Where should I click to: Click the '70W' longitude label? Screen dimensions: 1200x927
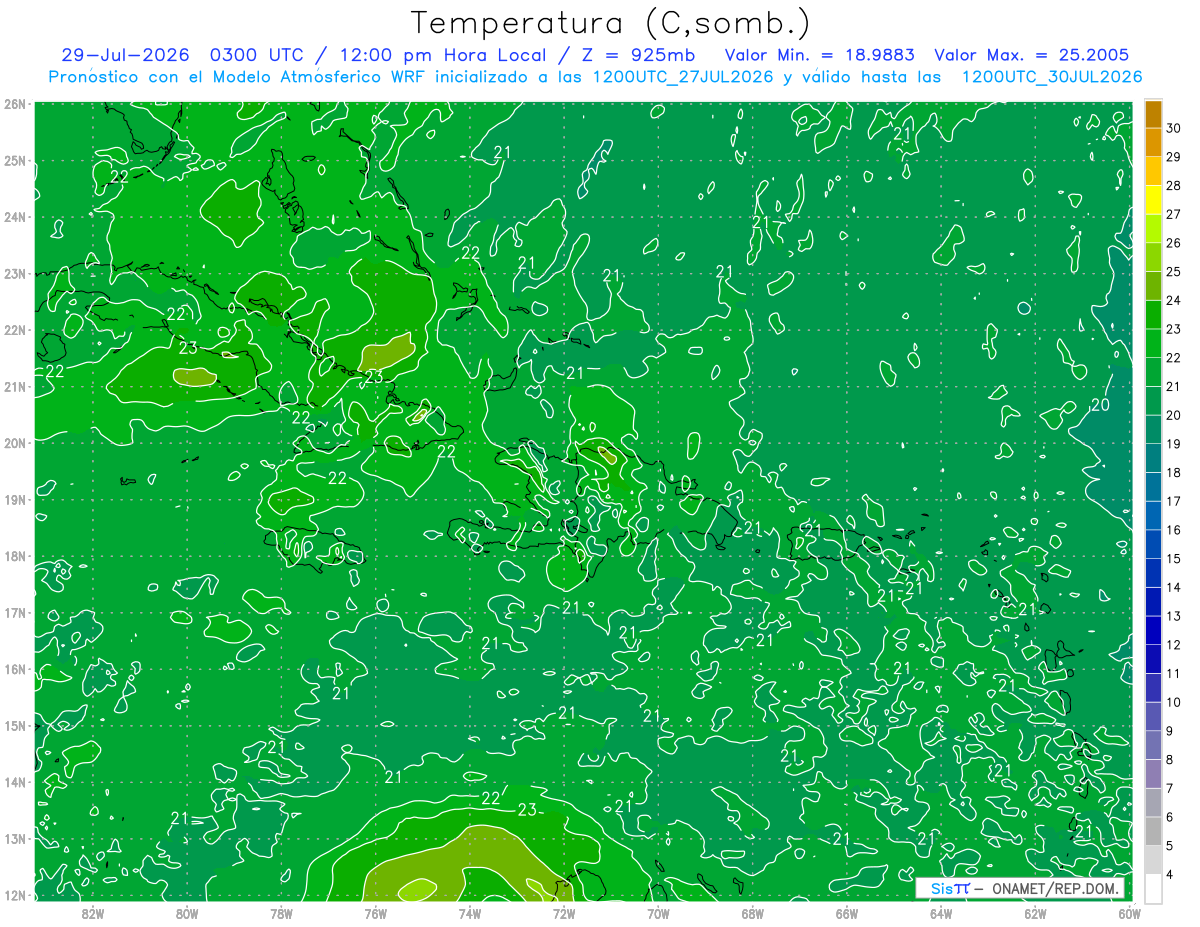click(658, 912)
